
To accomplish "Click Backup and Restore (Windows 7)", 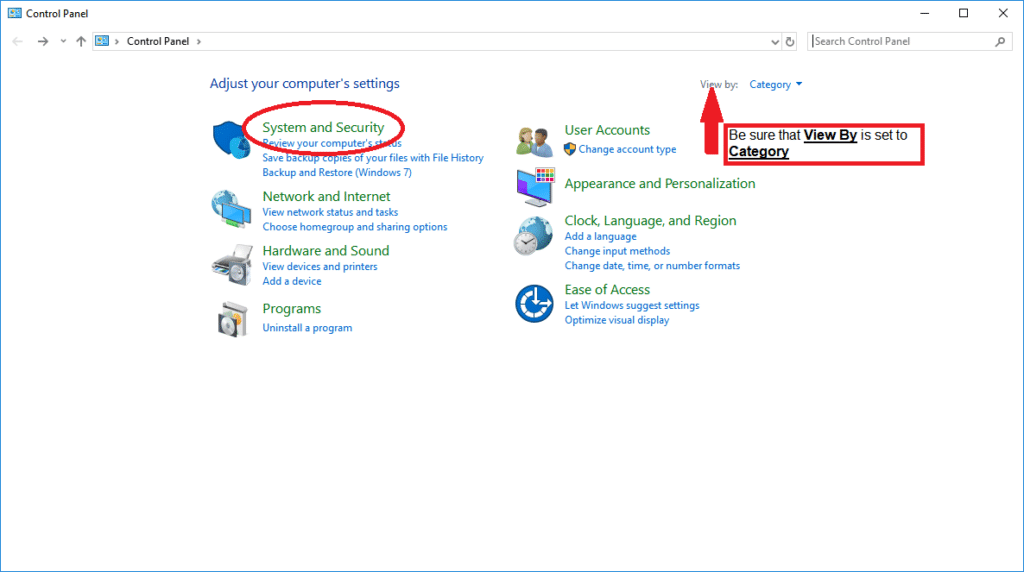I will (x=337, y=173).
